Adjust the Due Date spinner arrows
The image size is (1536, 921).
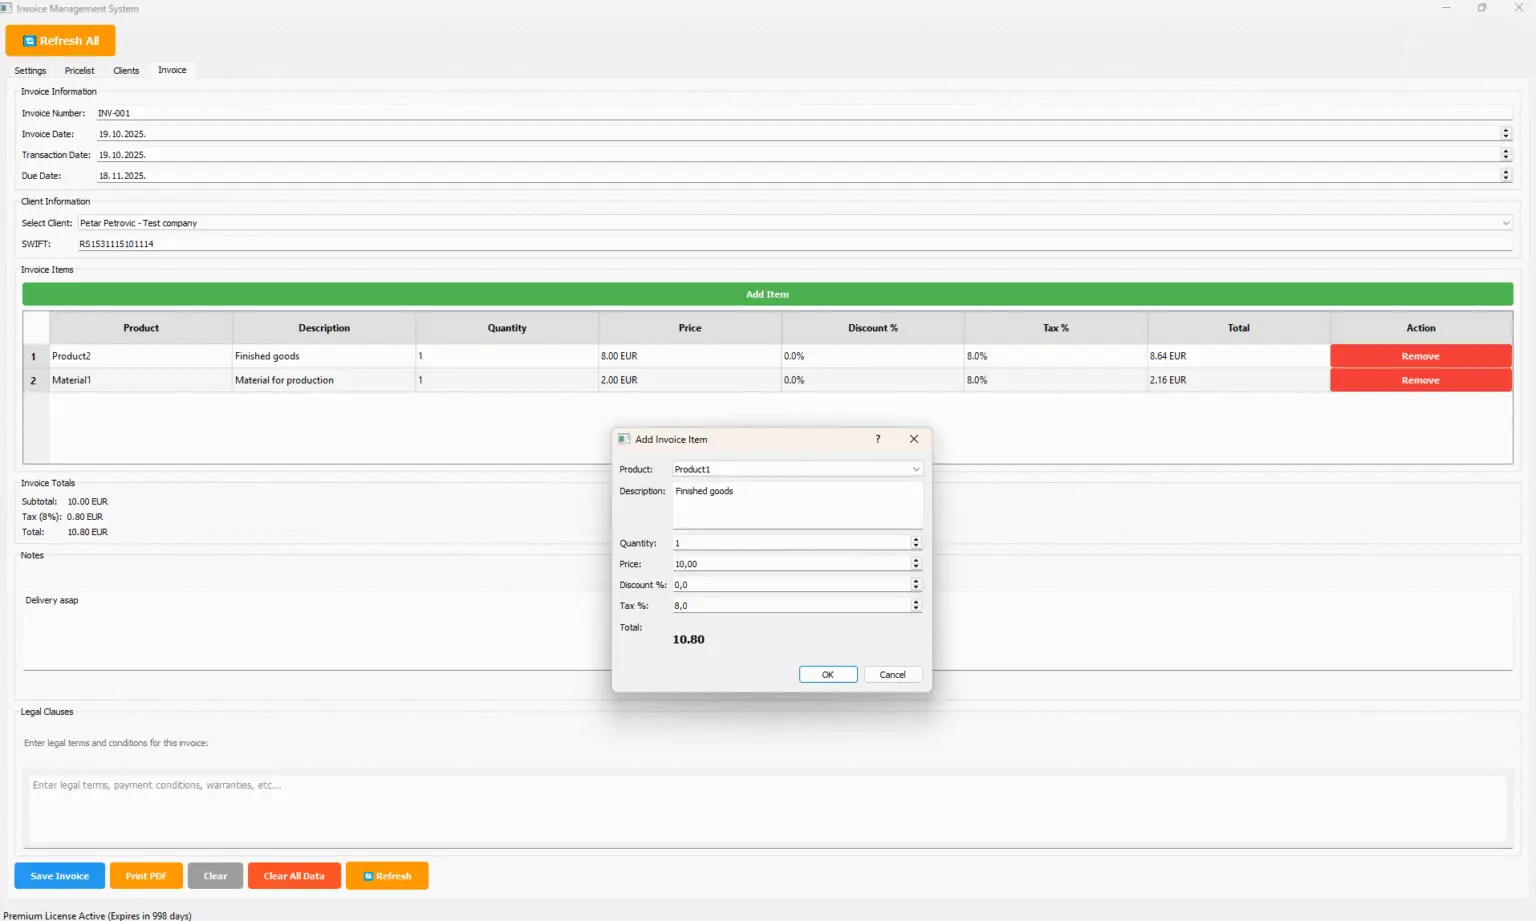(1505, 176)
